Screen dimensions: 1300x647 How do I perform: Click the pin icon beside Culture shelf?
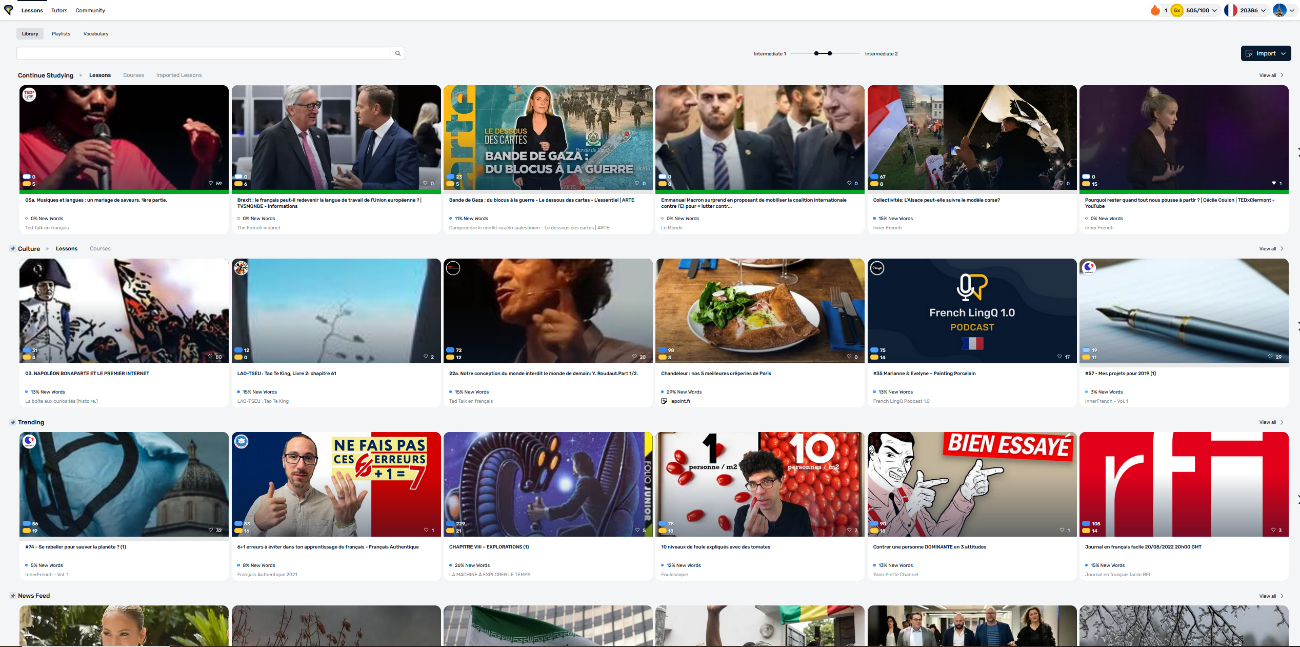(13, 249)
